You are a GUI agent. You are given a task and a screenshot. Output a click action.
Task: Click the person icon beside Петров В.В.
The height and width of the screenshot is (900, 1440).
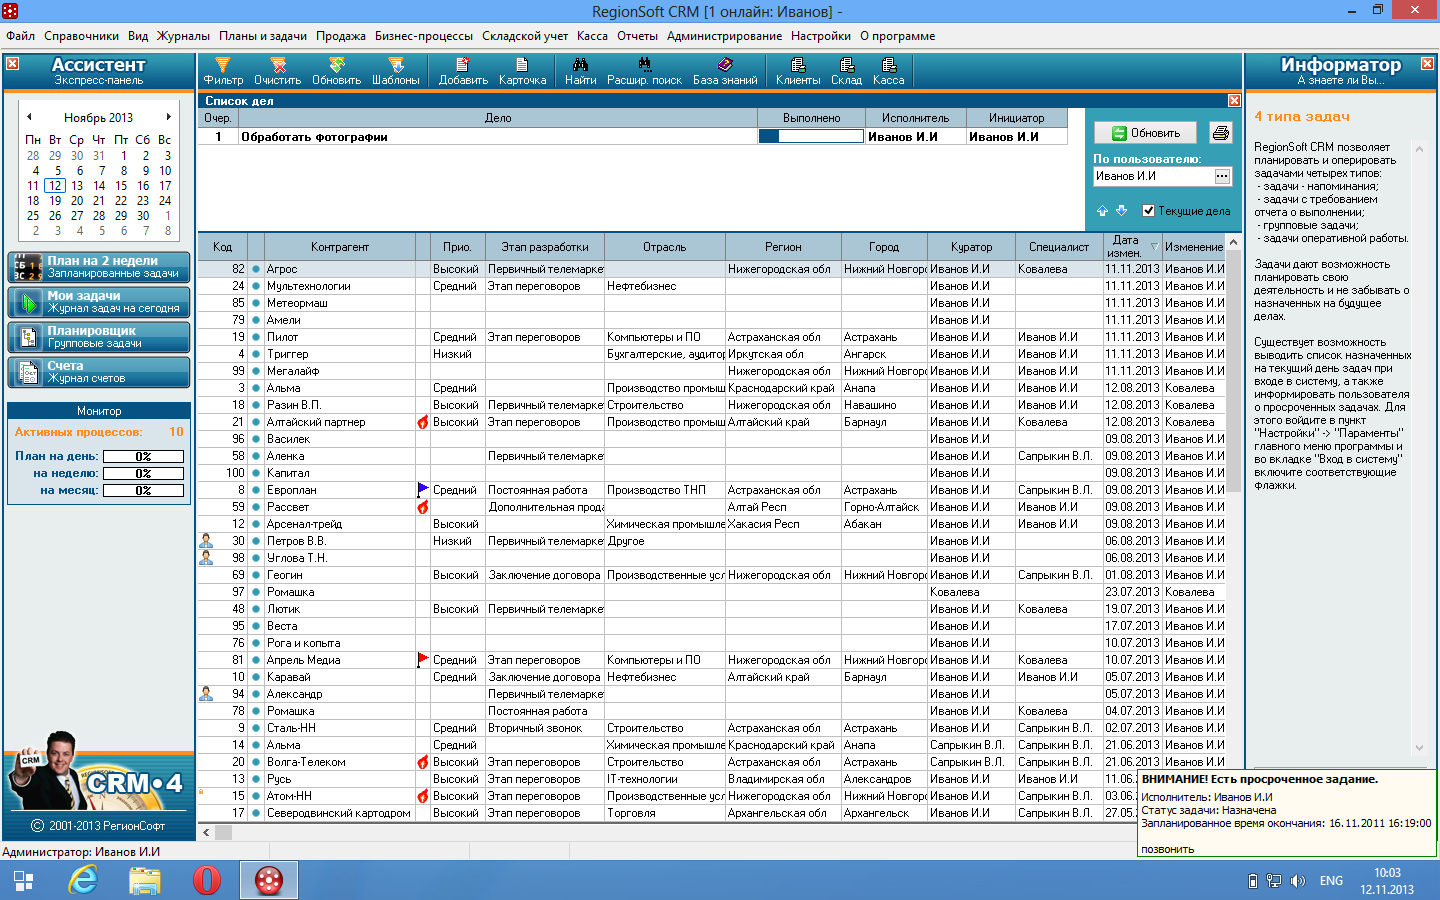[x=206, y=540]
